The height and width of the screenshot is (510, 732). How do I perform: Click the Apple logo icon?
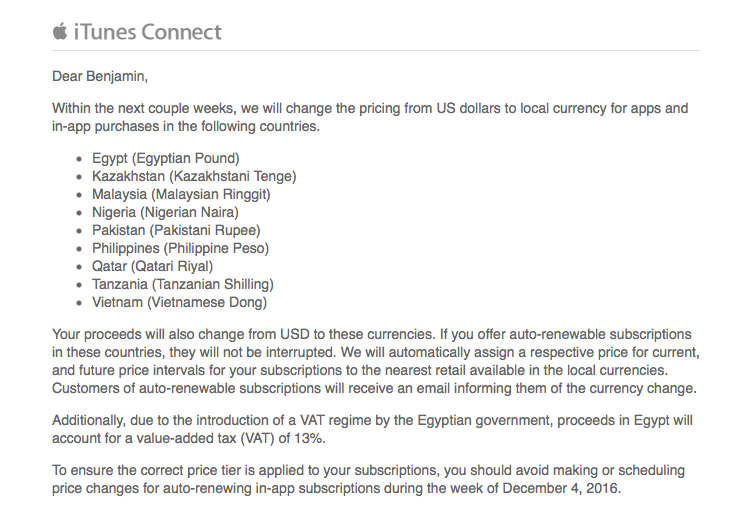coord(60,31)
